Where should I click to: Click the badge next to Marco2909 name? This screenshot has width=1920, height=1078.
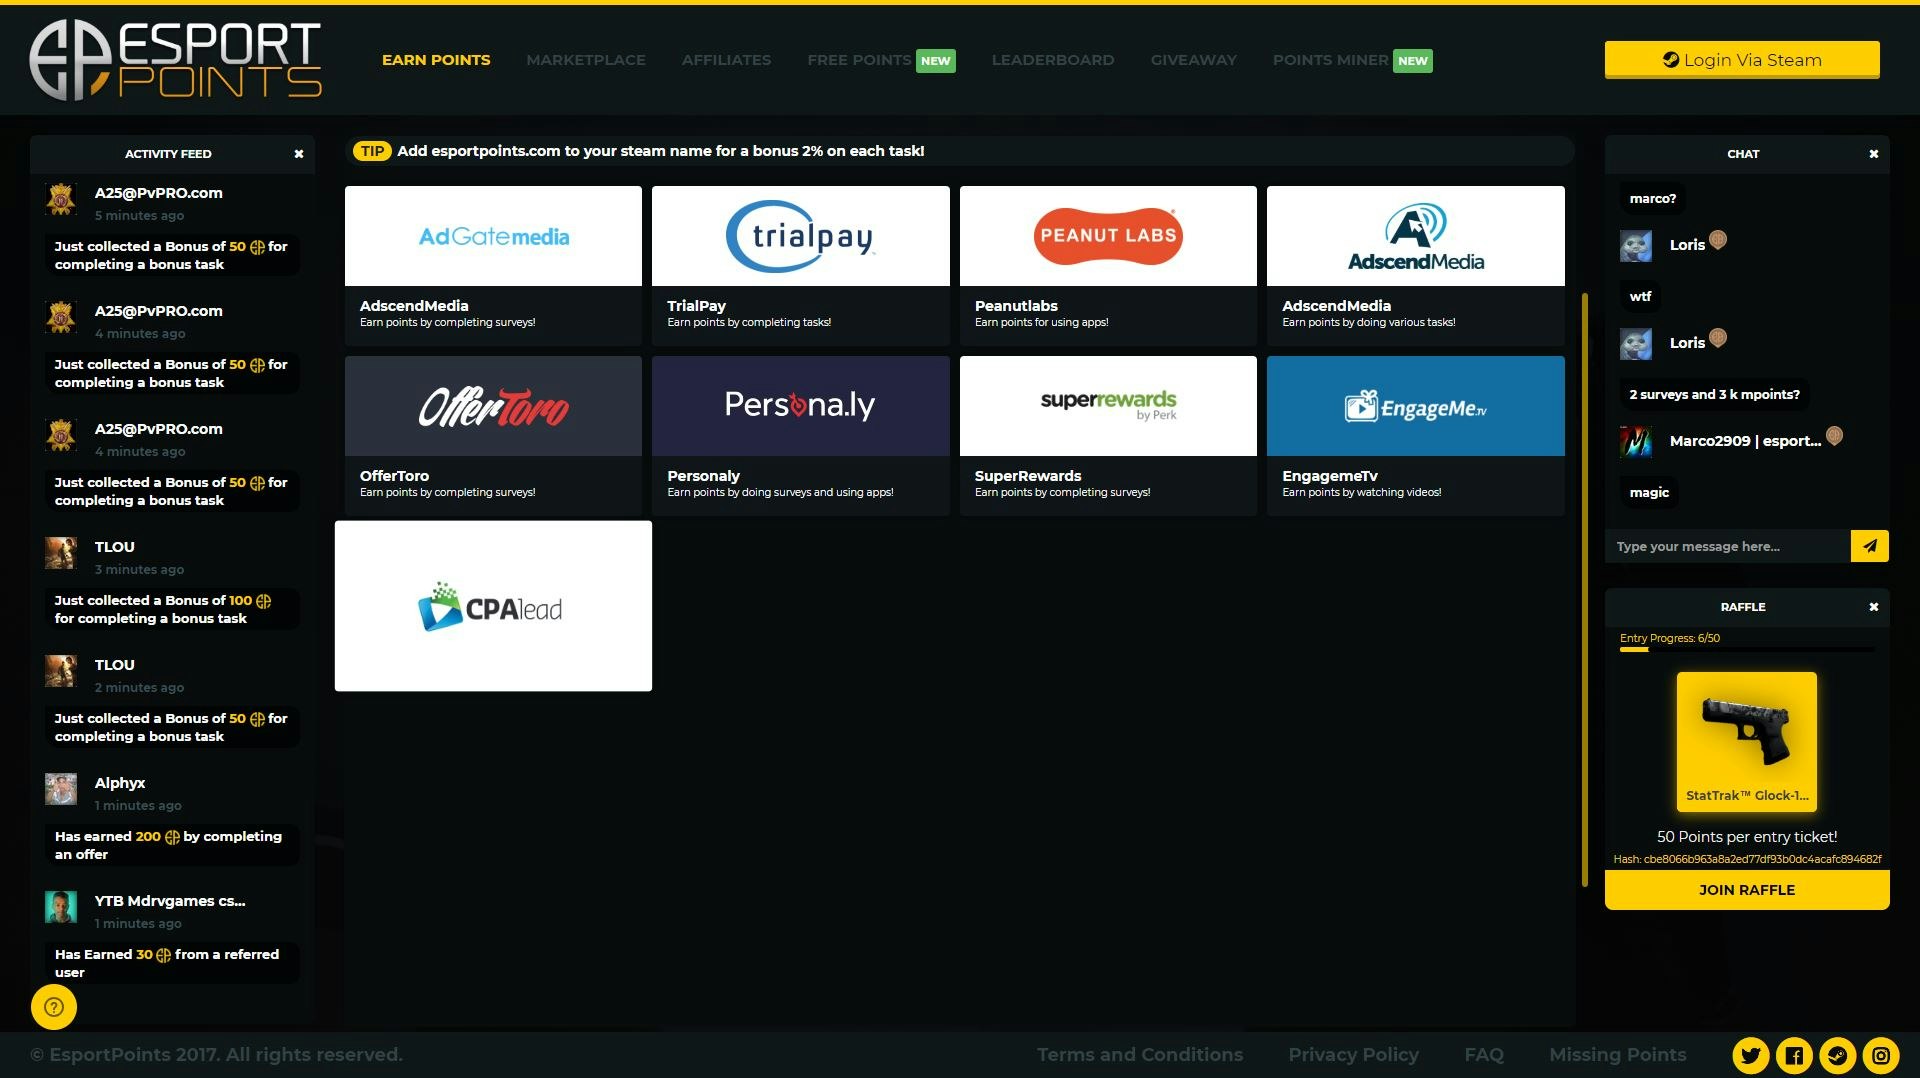pos(1834,436)
